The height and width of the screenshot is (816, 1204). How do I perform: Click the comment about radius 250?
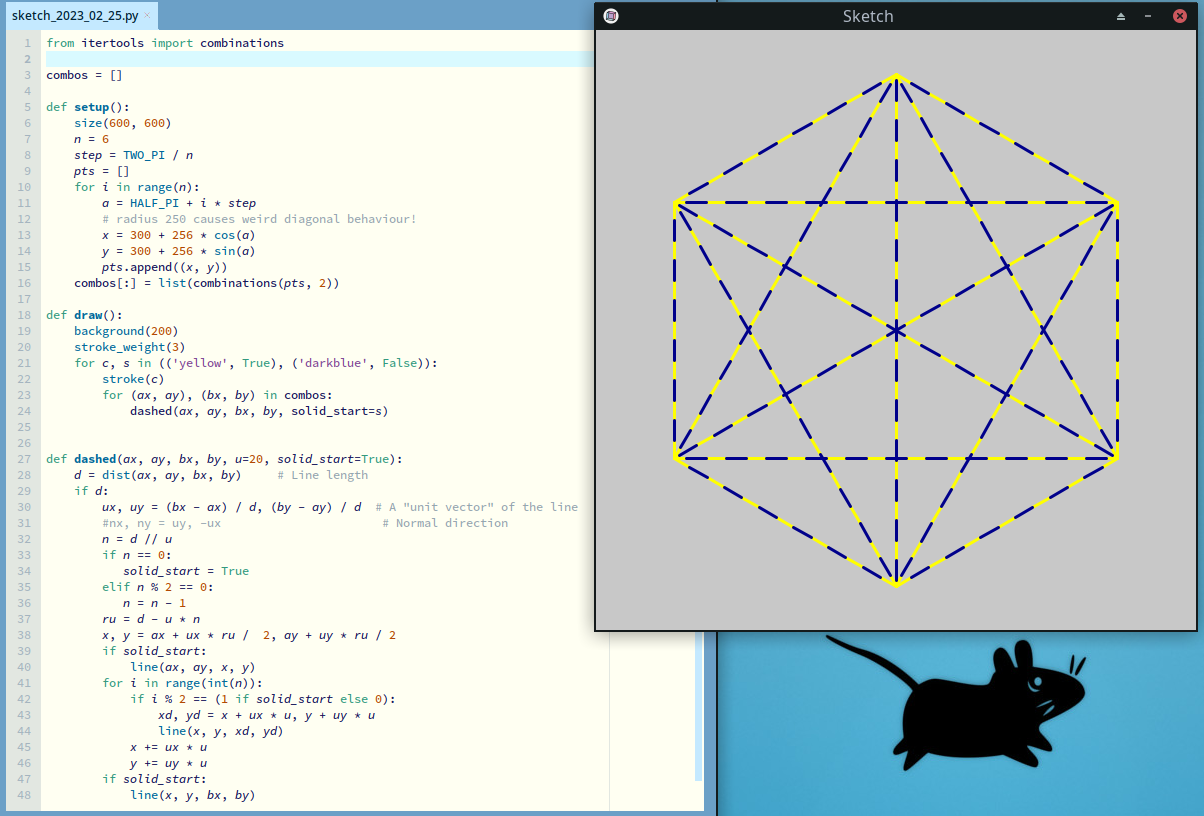(x=258, y=219)
